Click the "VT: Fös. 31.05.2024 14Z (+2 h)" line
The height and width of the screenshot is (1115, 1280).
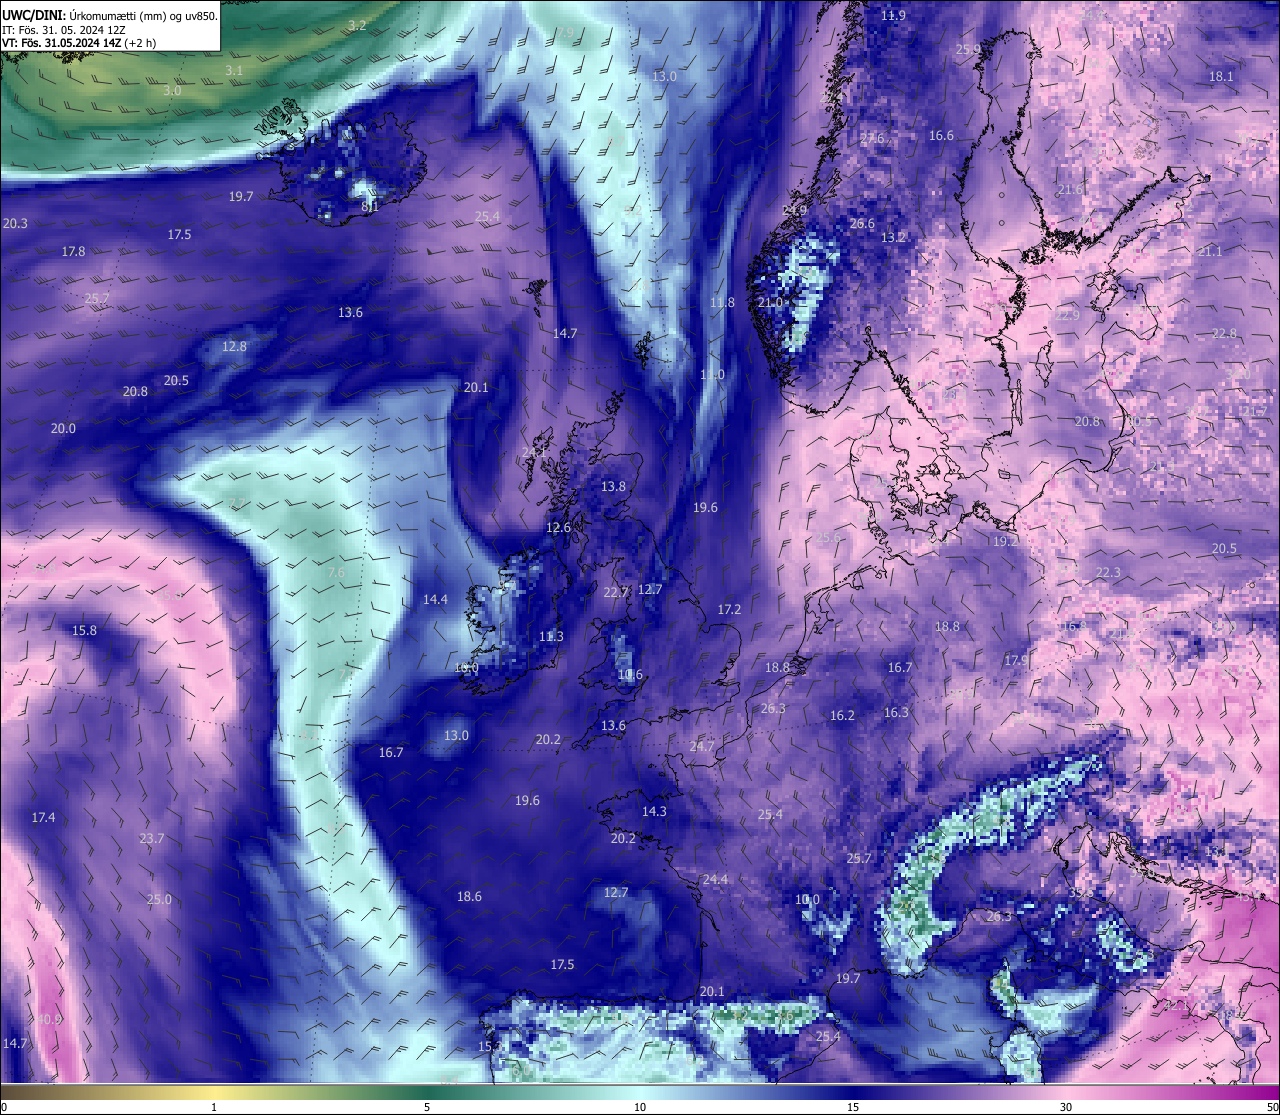point(78,43)
